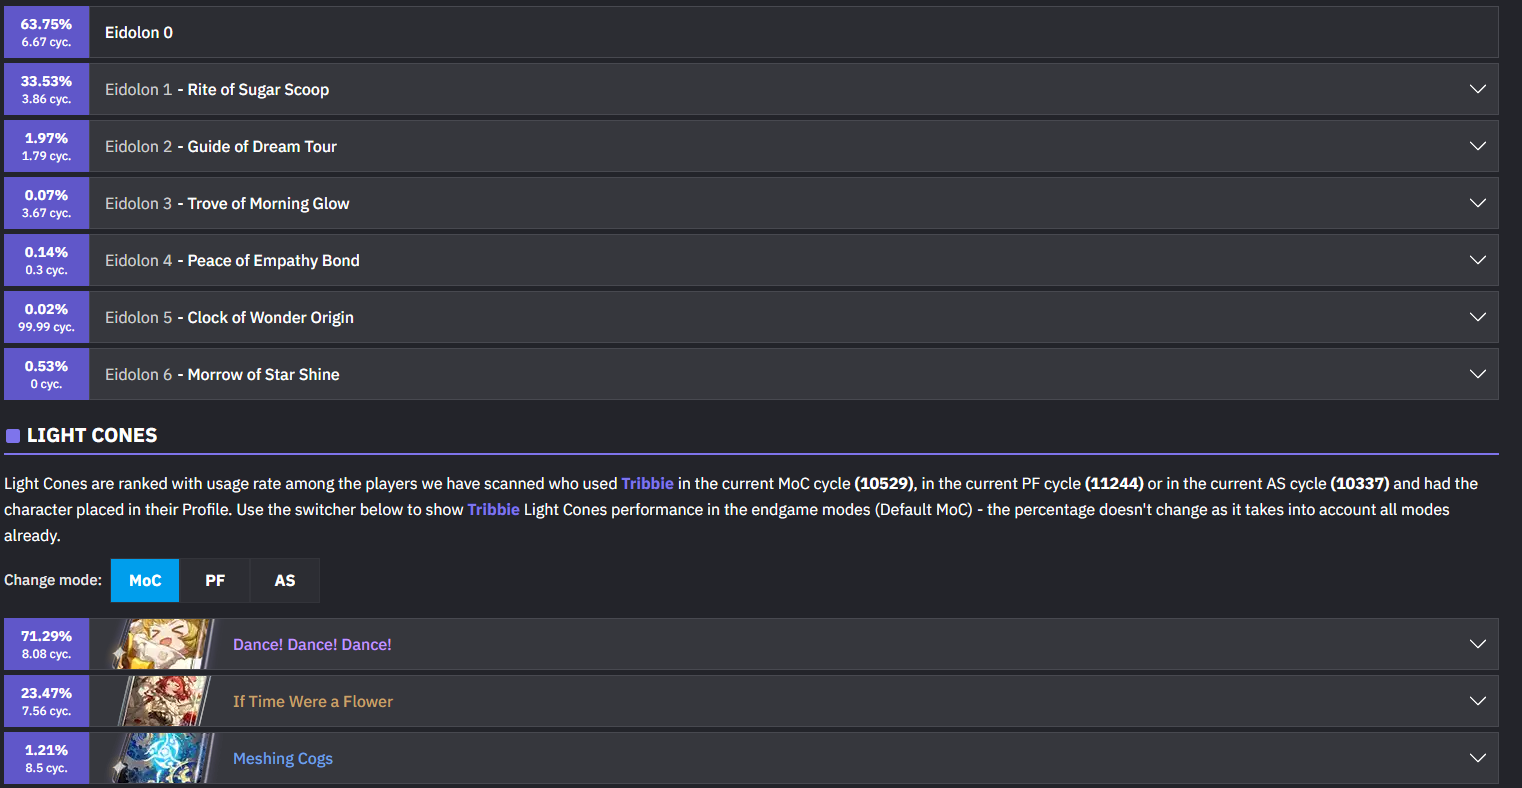
Task: Expand Eidolon 1 Rite of Sugar Scoop chevron
Action: point(1477,89)
